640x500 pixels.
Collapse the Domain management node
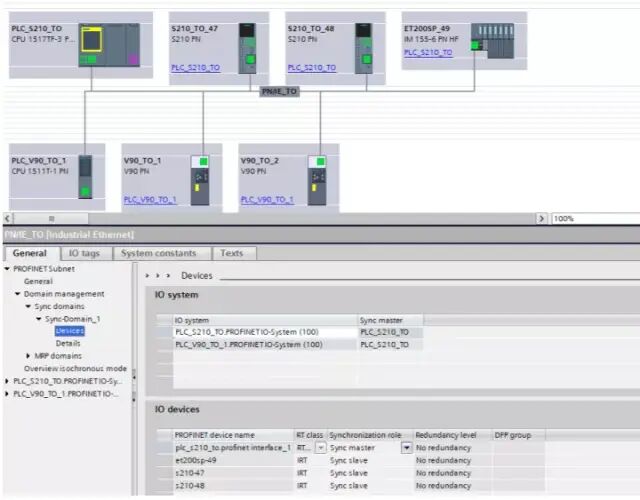click(18, 294)
